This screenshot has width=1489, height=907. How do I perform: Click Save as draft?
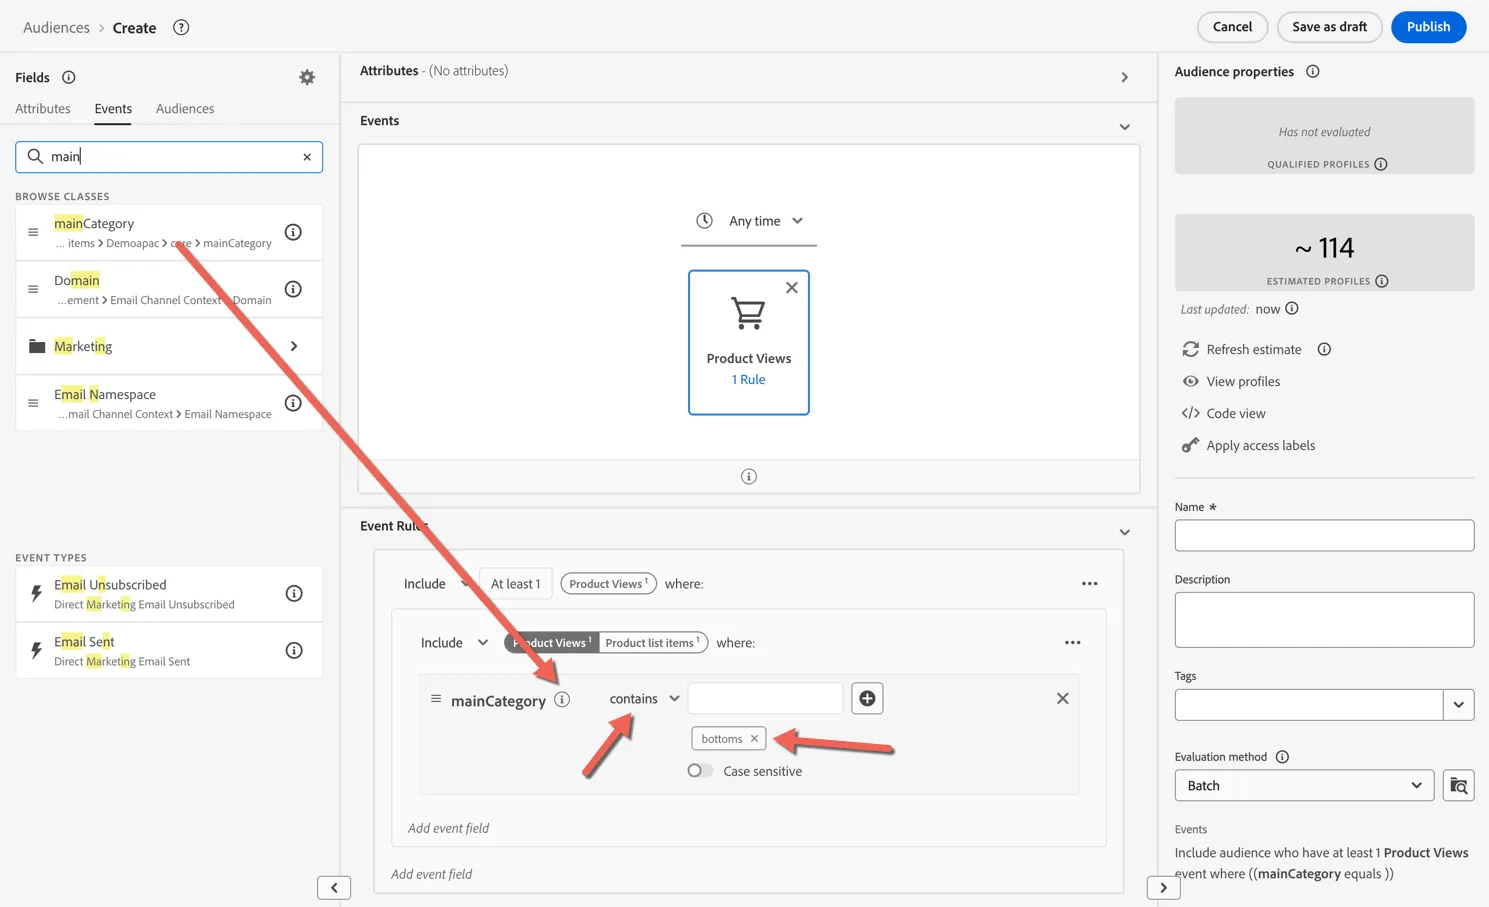[x=1329, y=27]
